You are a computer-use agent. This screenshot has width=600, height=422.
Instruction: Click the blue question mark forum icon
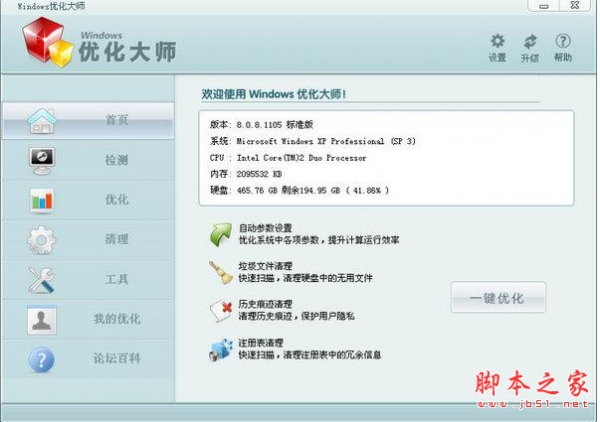click(x=42, y=359)
